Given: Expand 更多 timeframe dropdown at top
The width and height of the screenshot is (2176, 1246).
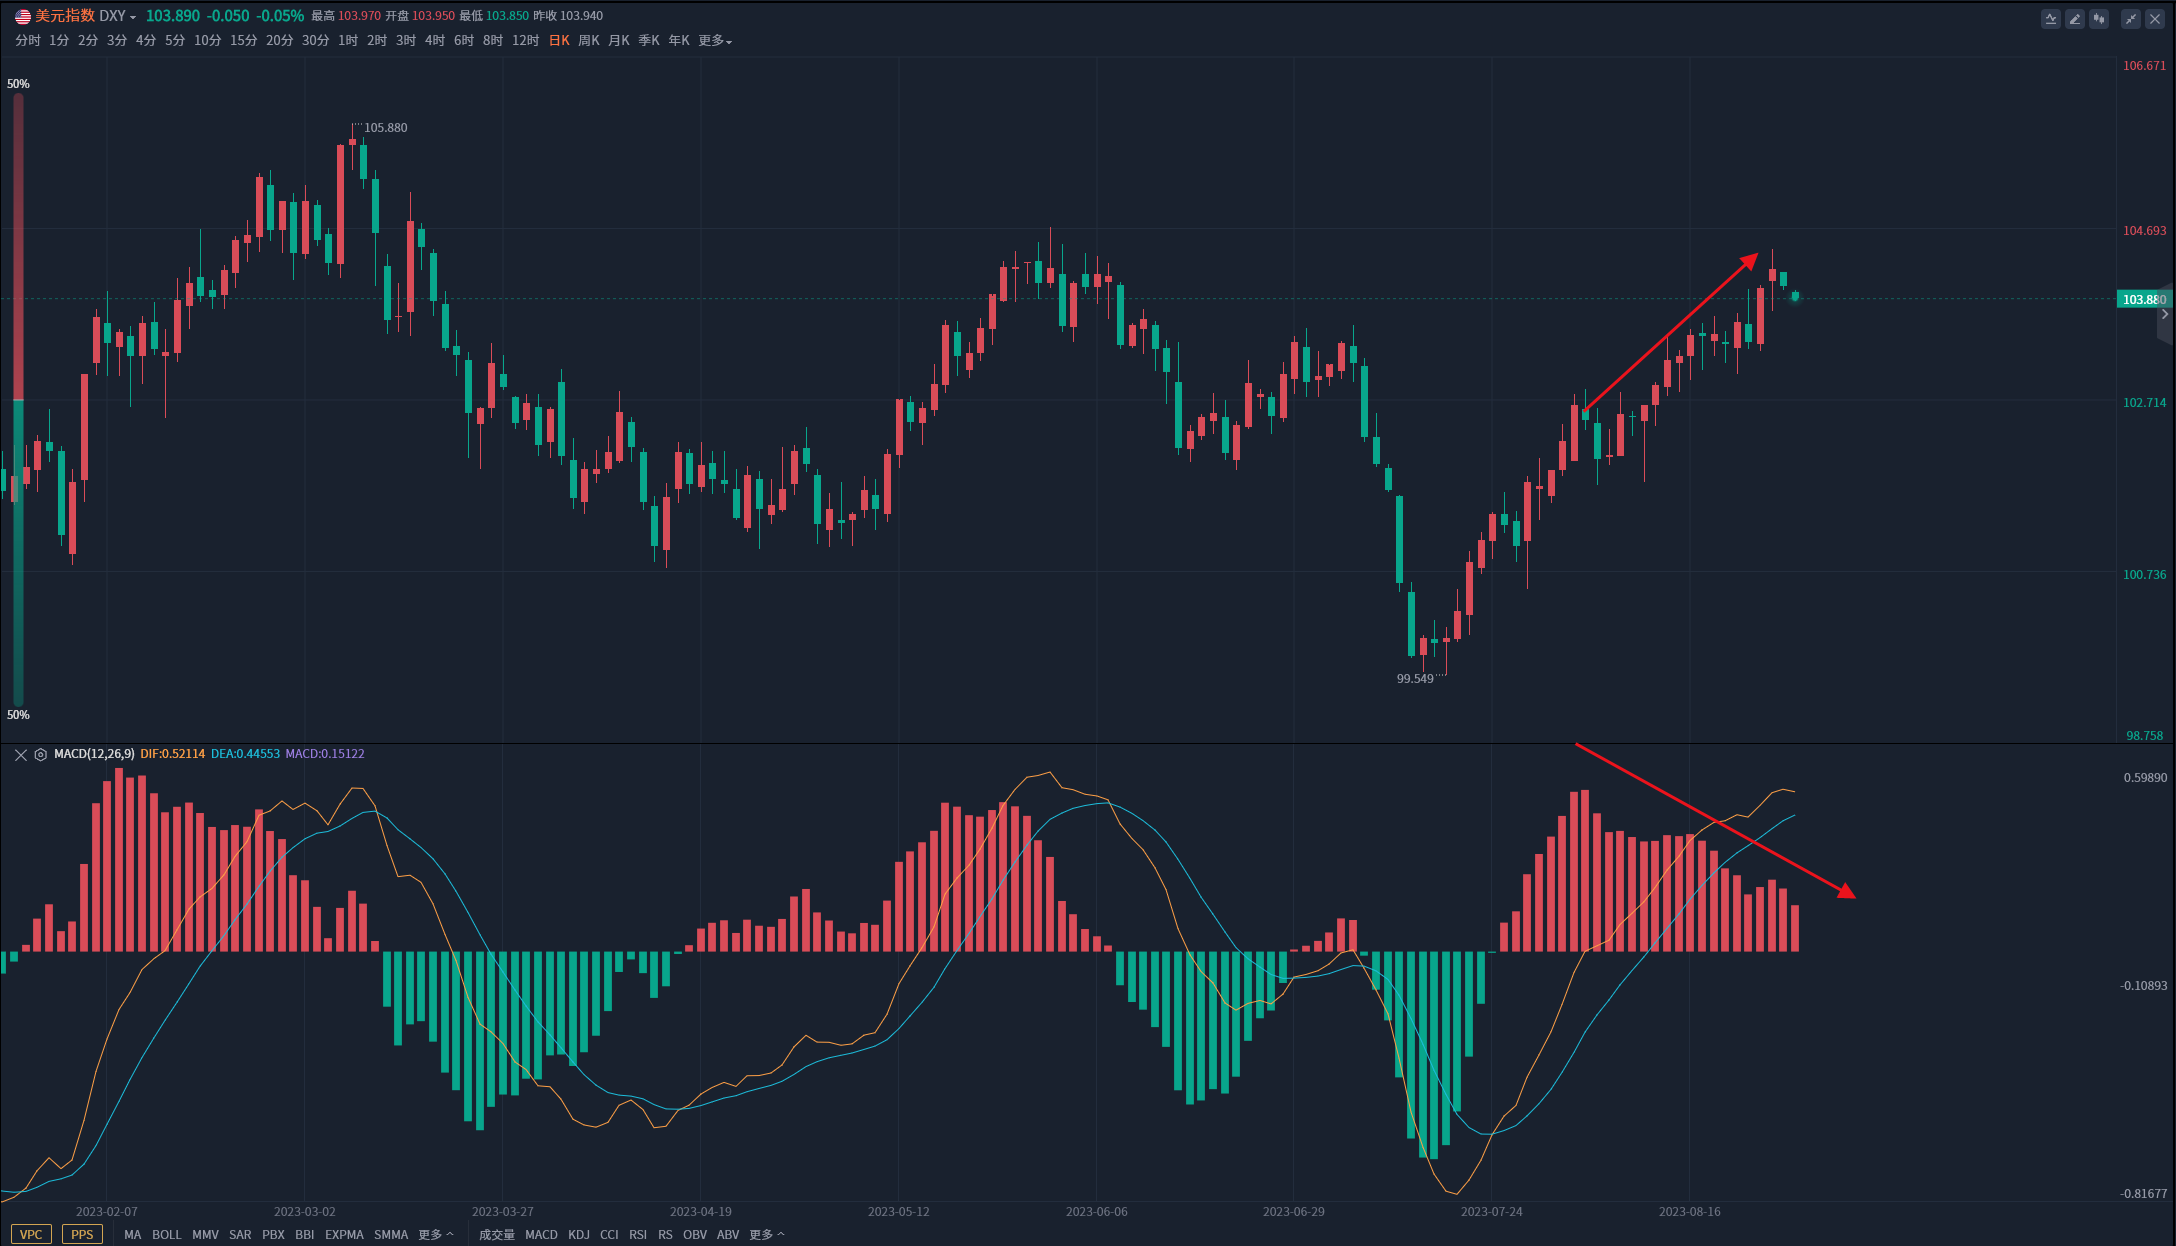Looking at the screenshot, I should (x=715, y=41).
